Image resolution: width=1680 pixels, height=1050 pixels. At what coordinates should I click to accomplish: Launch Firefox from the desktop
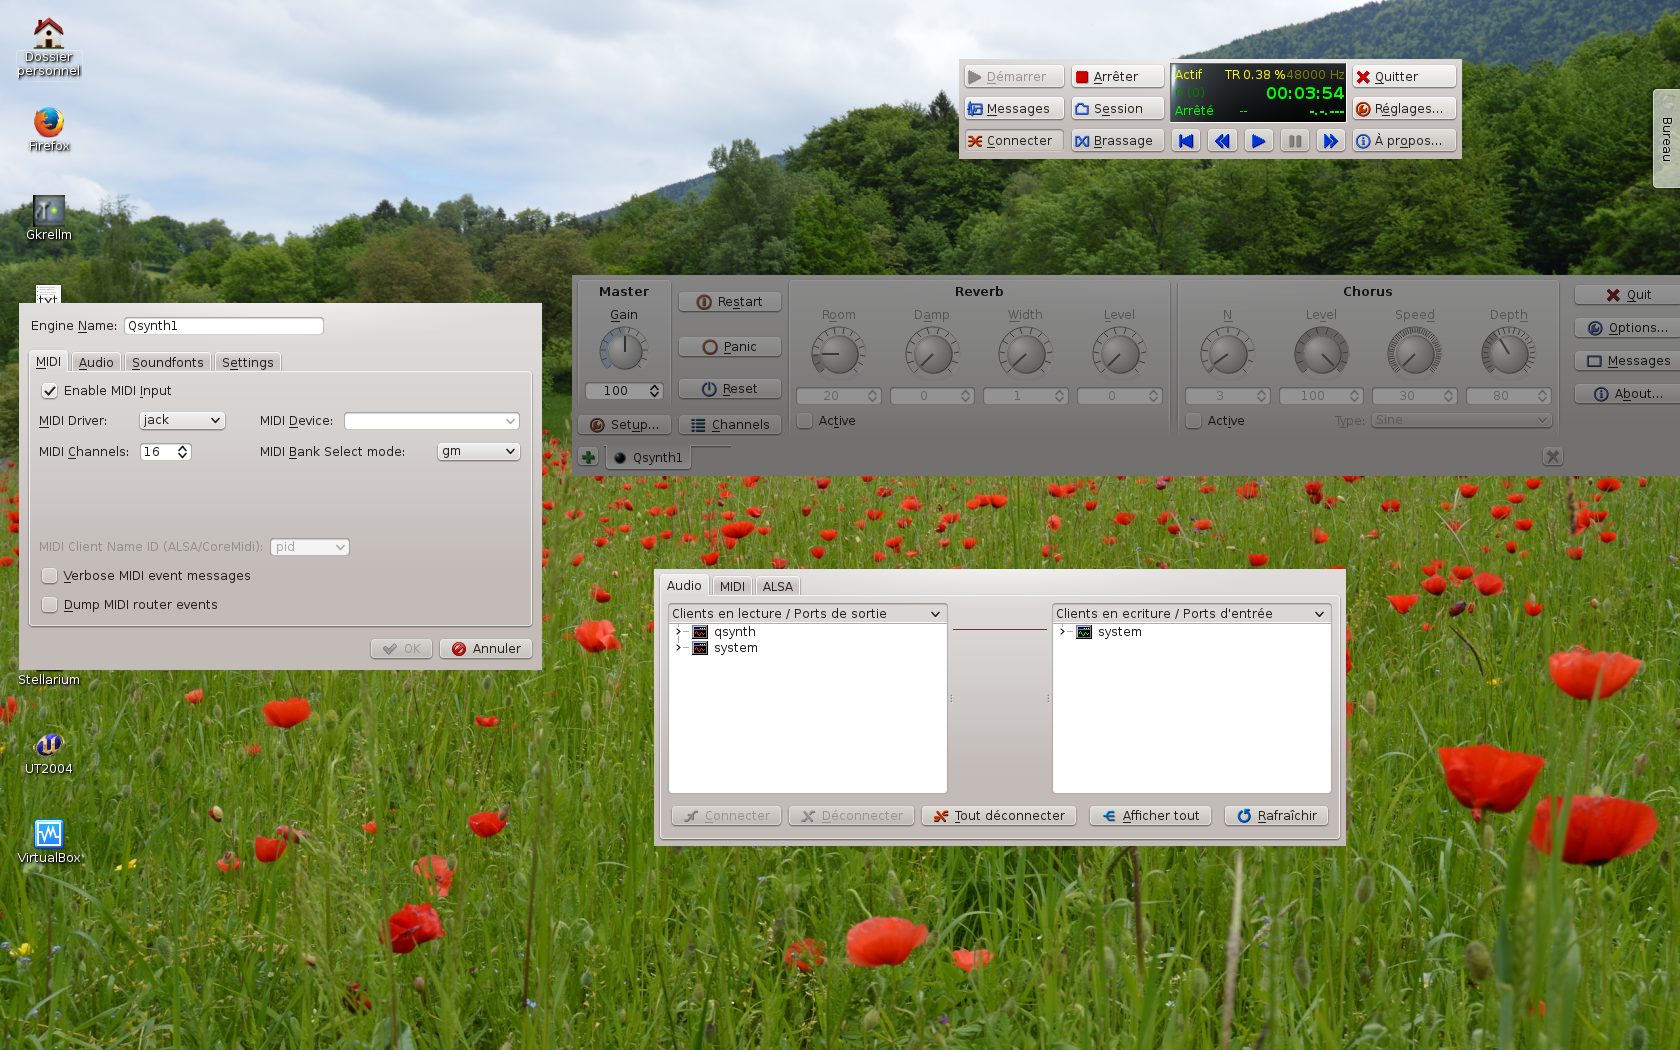[x=48, y=129]
